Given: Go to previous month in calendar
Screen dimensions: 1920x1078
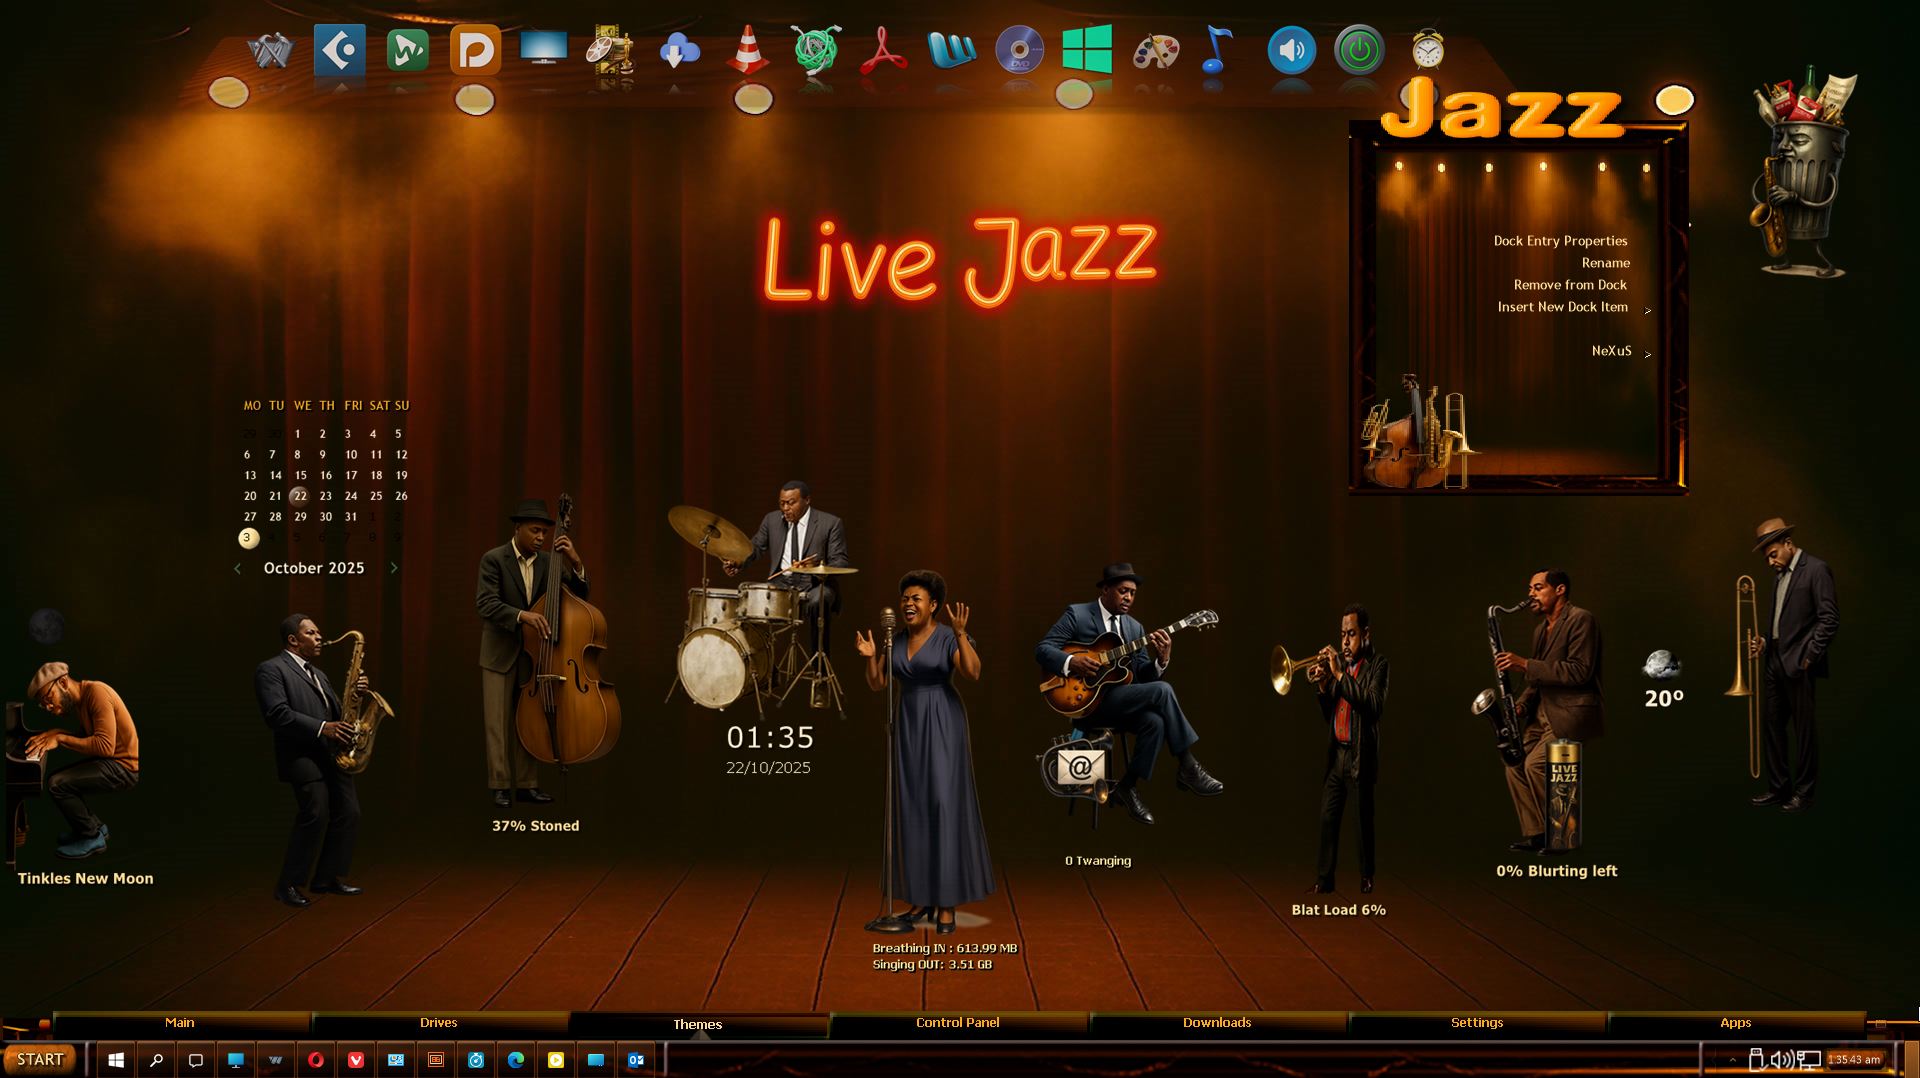Looking at the screenshot, I should 238,568.
